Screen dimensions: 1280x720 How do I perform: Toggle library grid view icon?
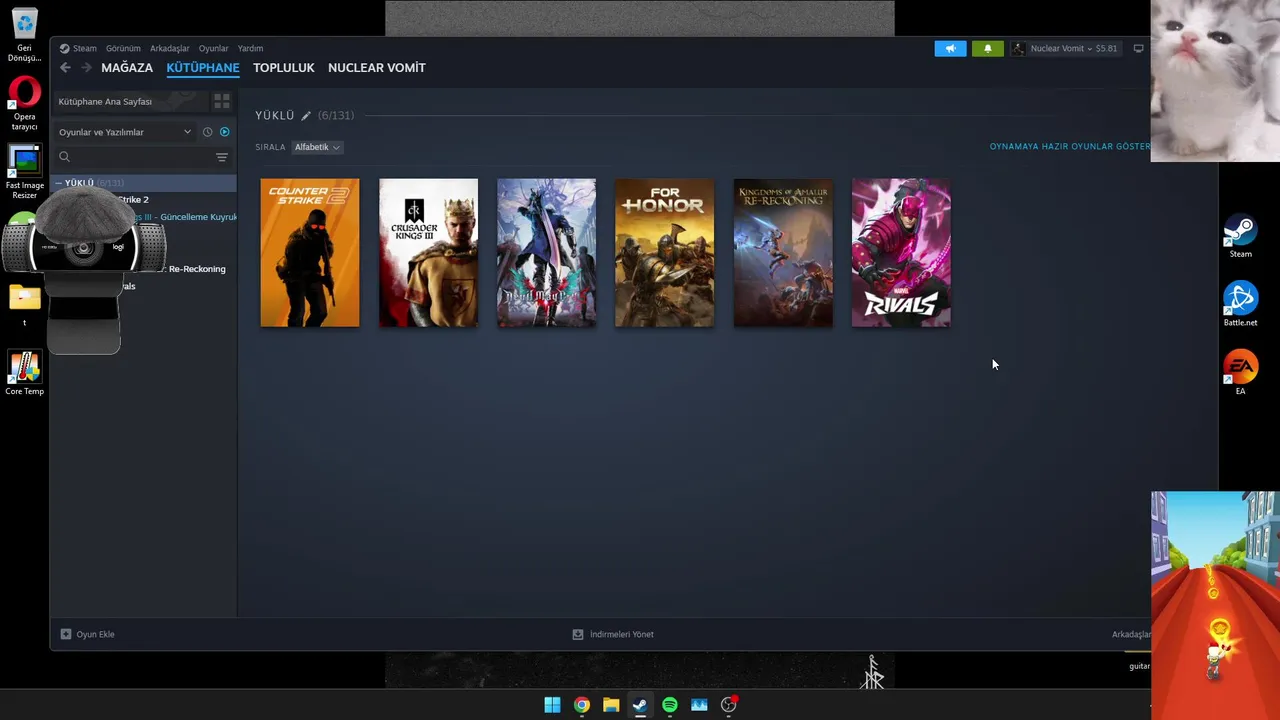[222, 101]
